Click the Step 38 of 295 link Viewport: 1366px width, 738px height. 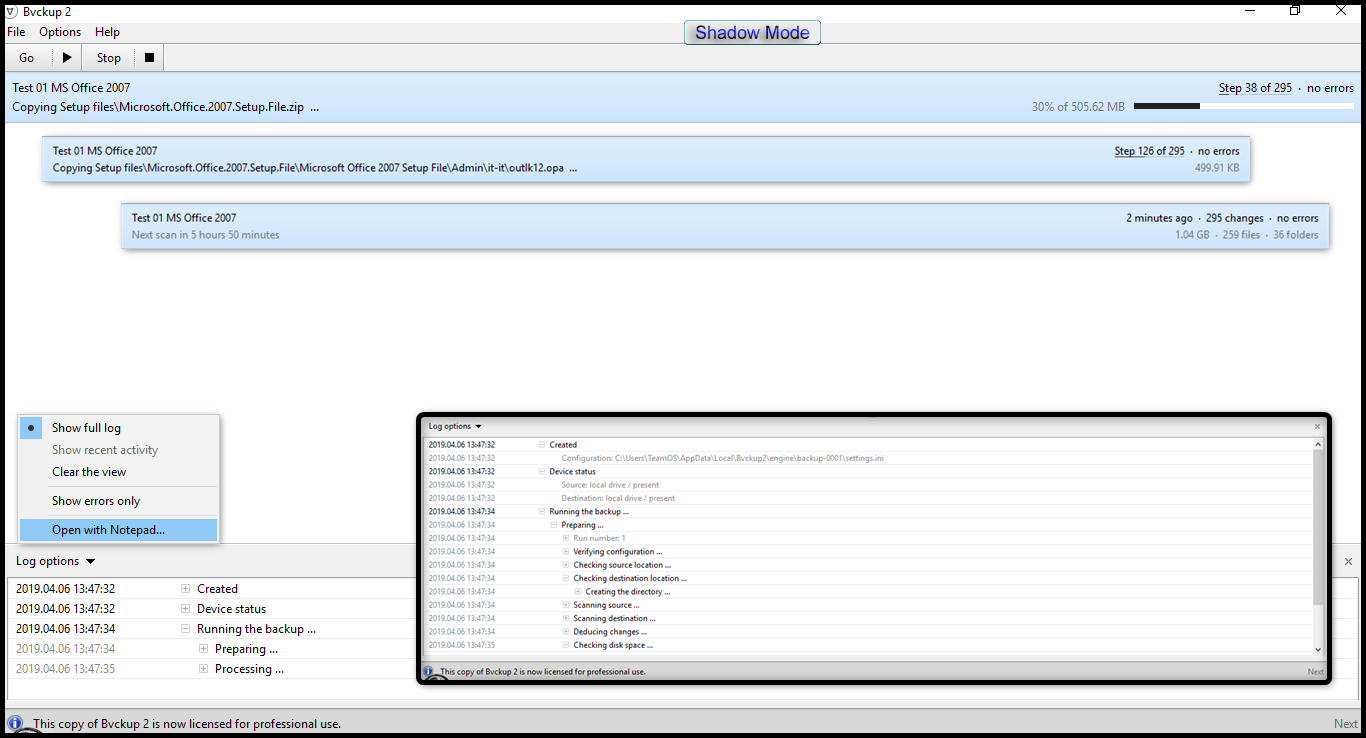click(x=1255, y=88)
